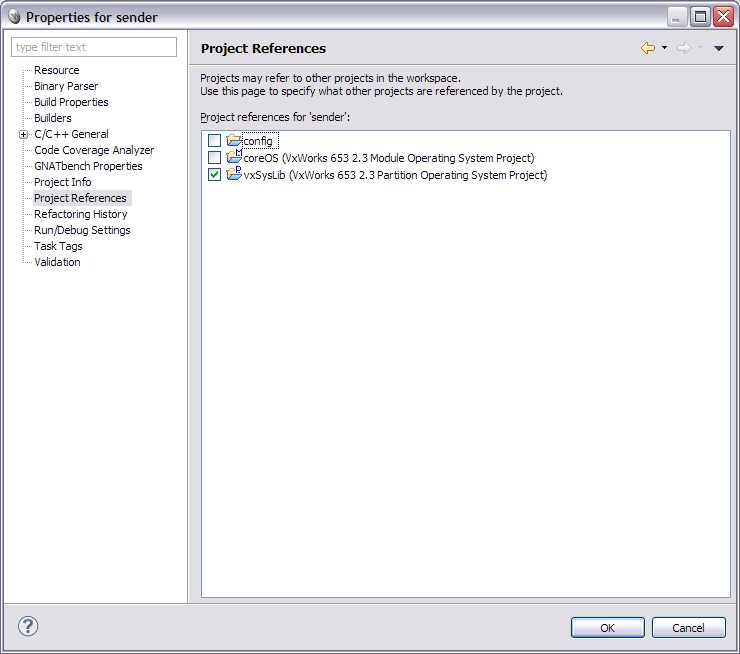The width and height of the screenshot is (740, 654).
Task: Focus the type filter text field
Action: (x=94, y=47)
